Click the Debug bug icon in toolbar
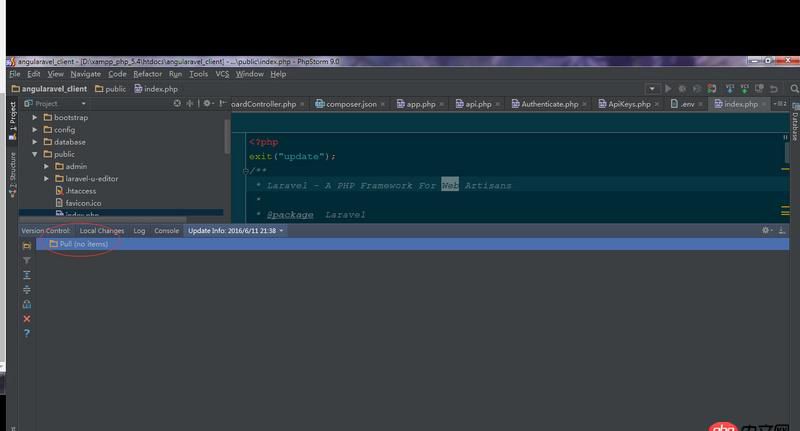This screenshot has height=431, width=800. coord(682,88)
